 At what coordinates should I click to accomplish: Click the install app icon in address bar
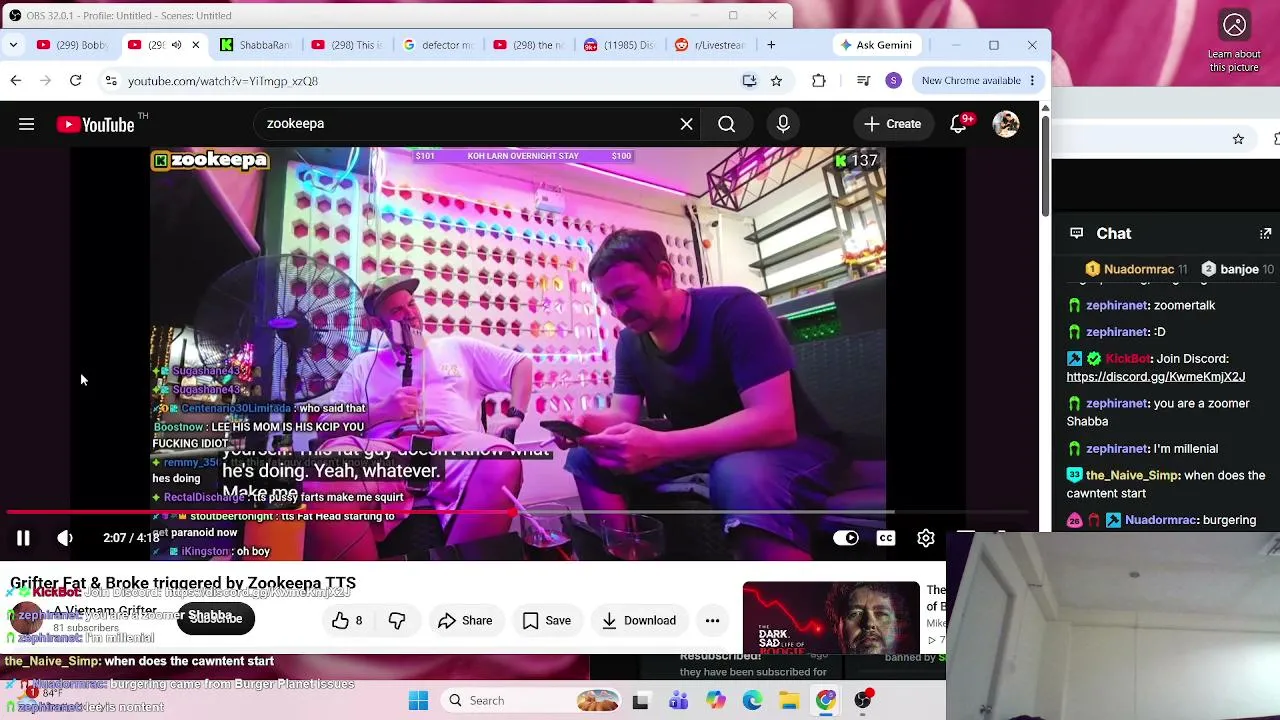(749, 81)
